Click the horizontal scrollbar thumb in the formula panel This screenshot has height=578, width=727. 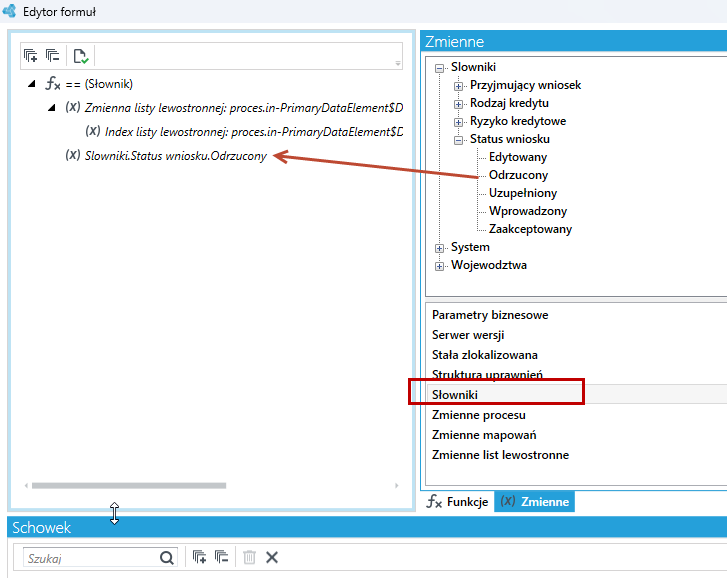(x=129, y=486)
